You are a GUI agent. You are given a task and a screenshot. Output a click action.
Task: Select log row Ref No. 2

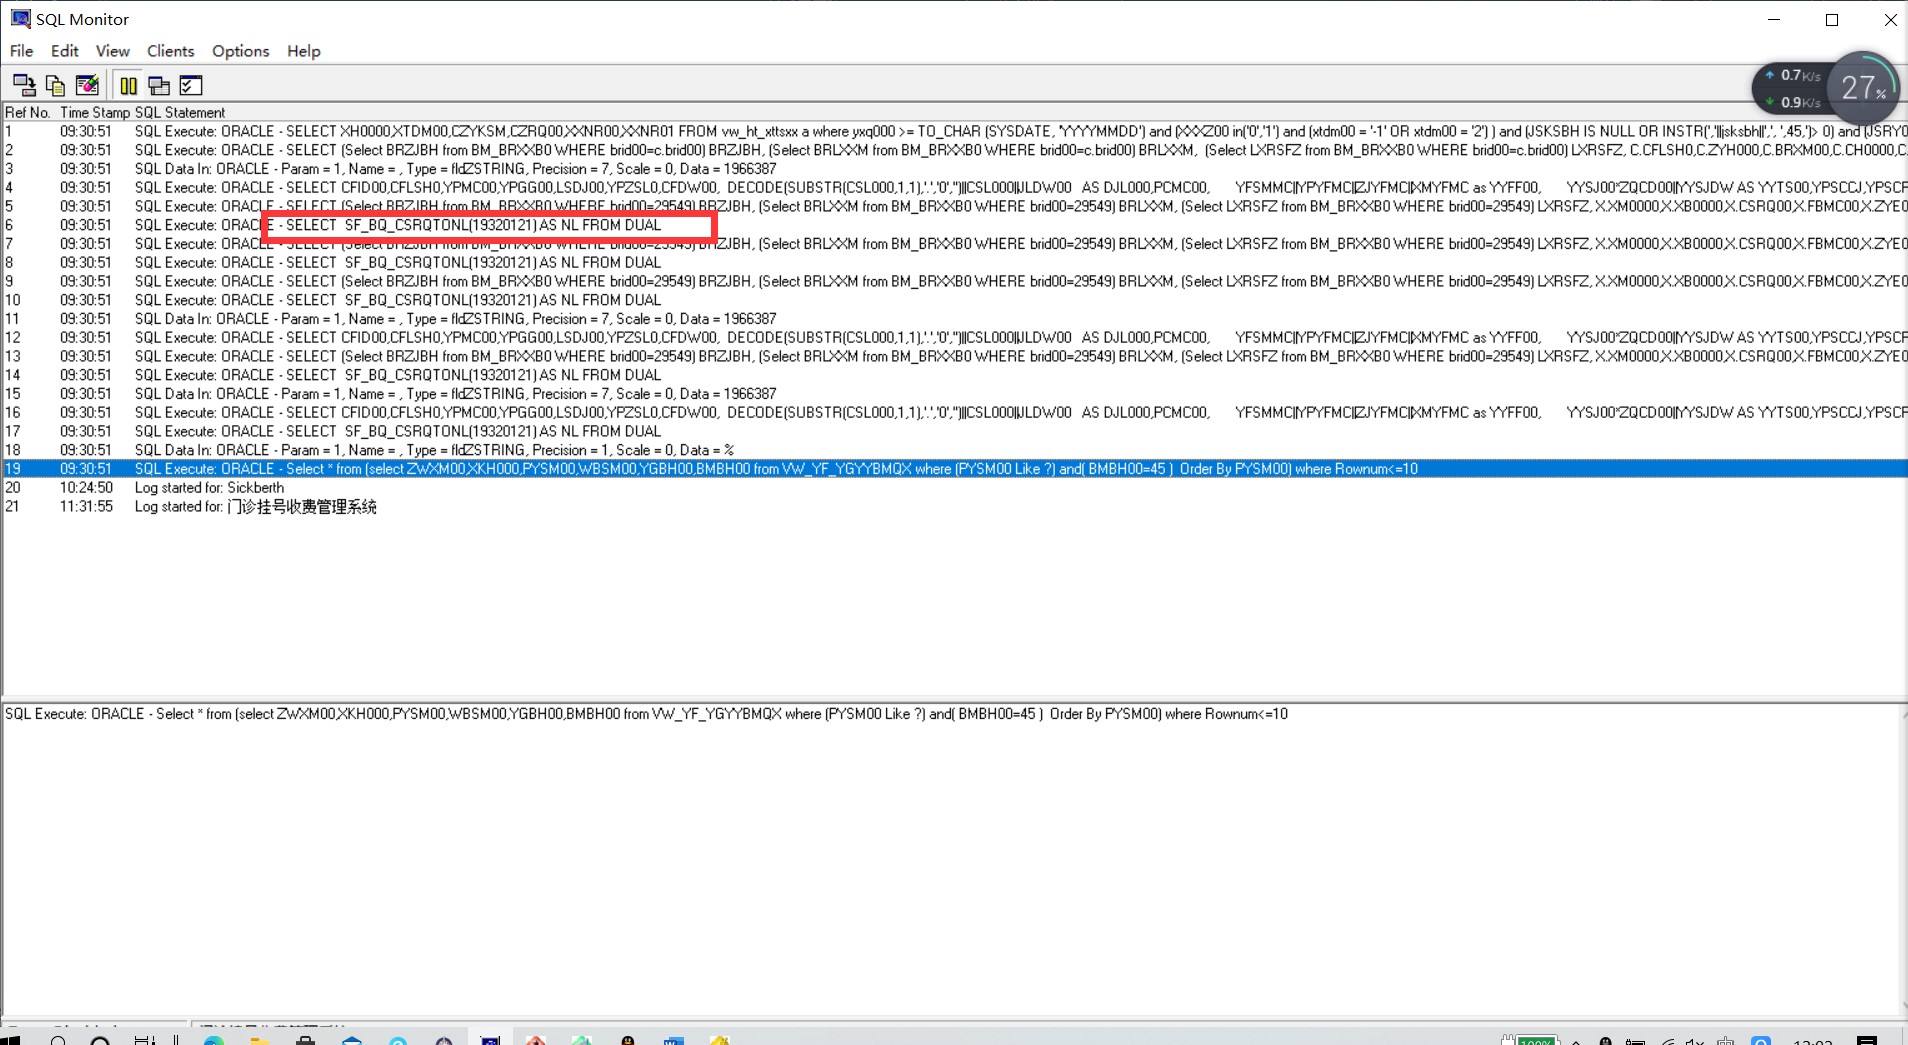click(955, 150)
